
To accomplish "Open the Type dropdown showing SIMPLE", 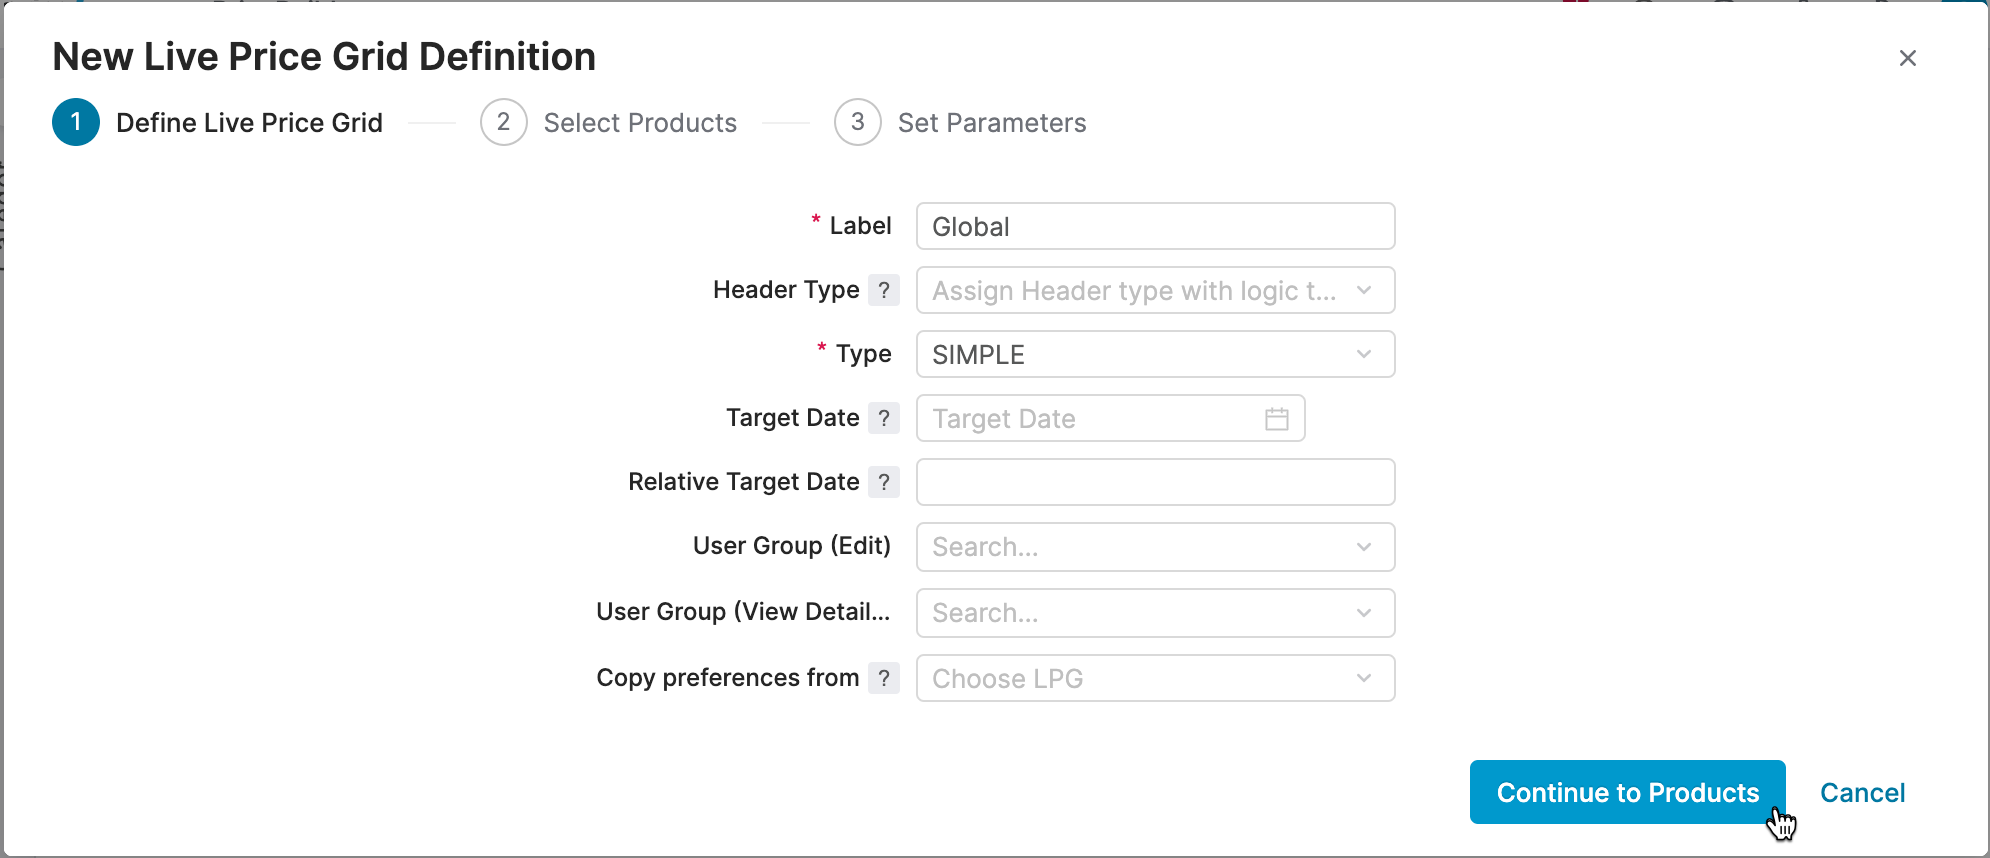I will 1154,354.
